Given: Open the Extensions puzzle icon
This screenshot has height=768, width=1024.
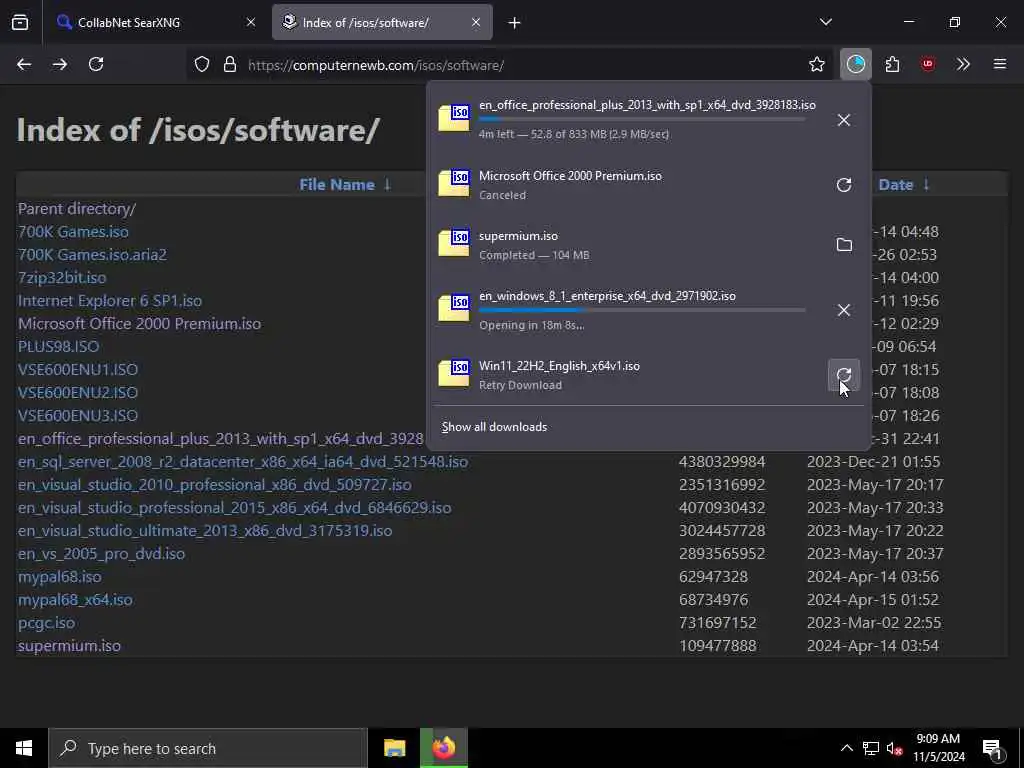Looking at the screenshot, I should click(892, 64).
